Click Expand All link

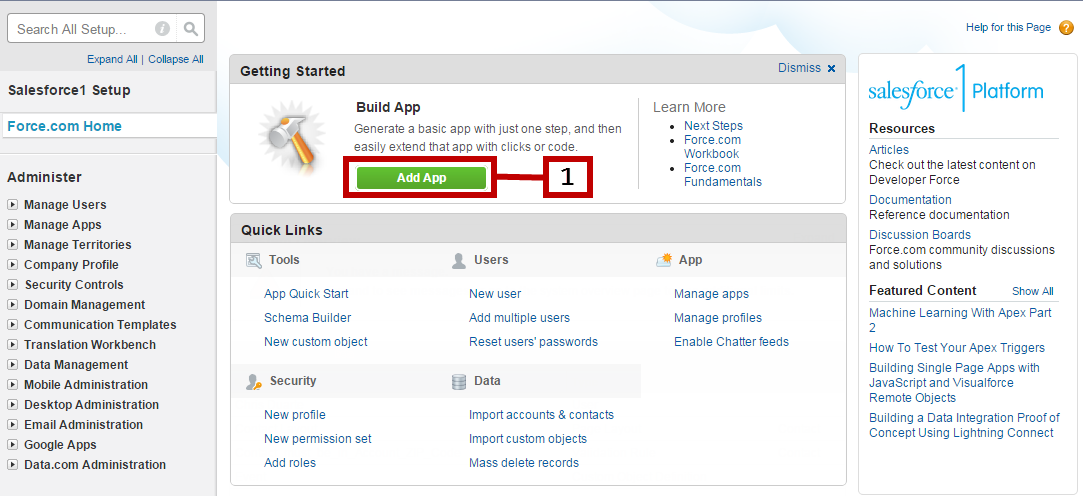coord(112,59)
